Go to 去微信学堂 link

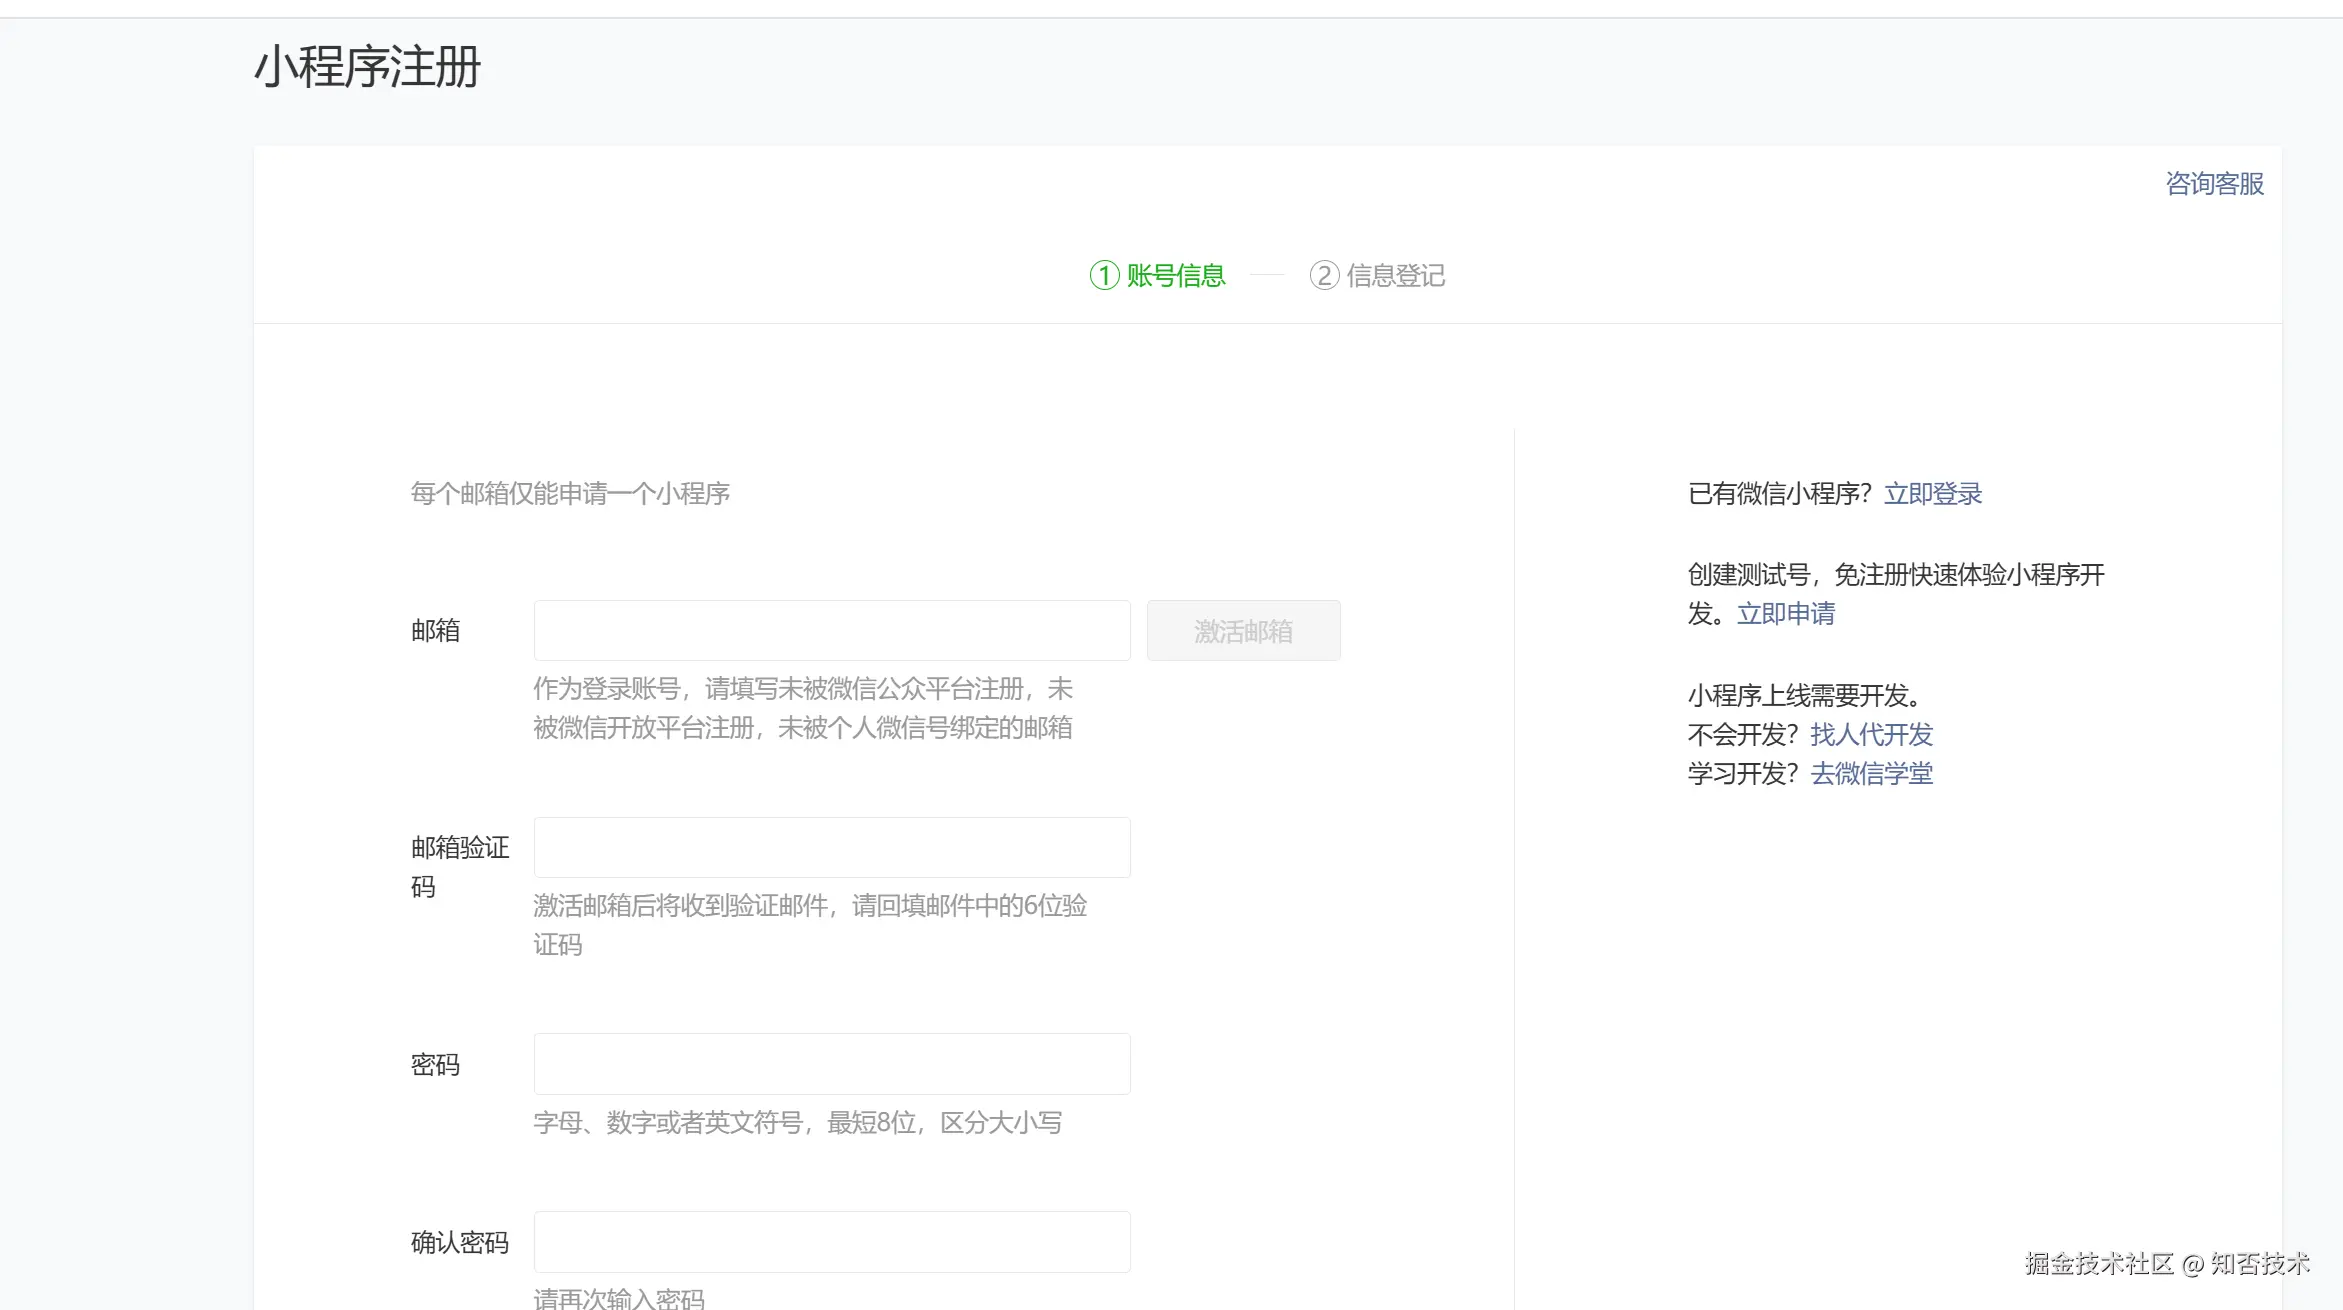pyautogui.click(x=1871, y=774)
